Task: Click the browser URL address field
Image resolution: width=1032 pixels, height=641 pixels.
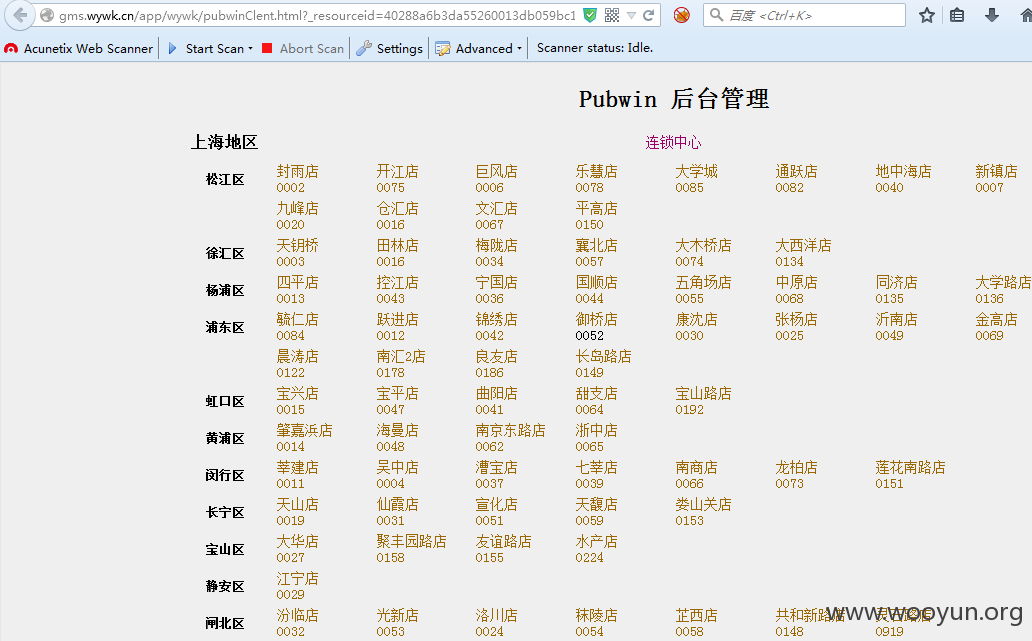Action: (317, 15)
